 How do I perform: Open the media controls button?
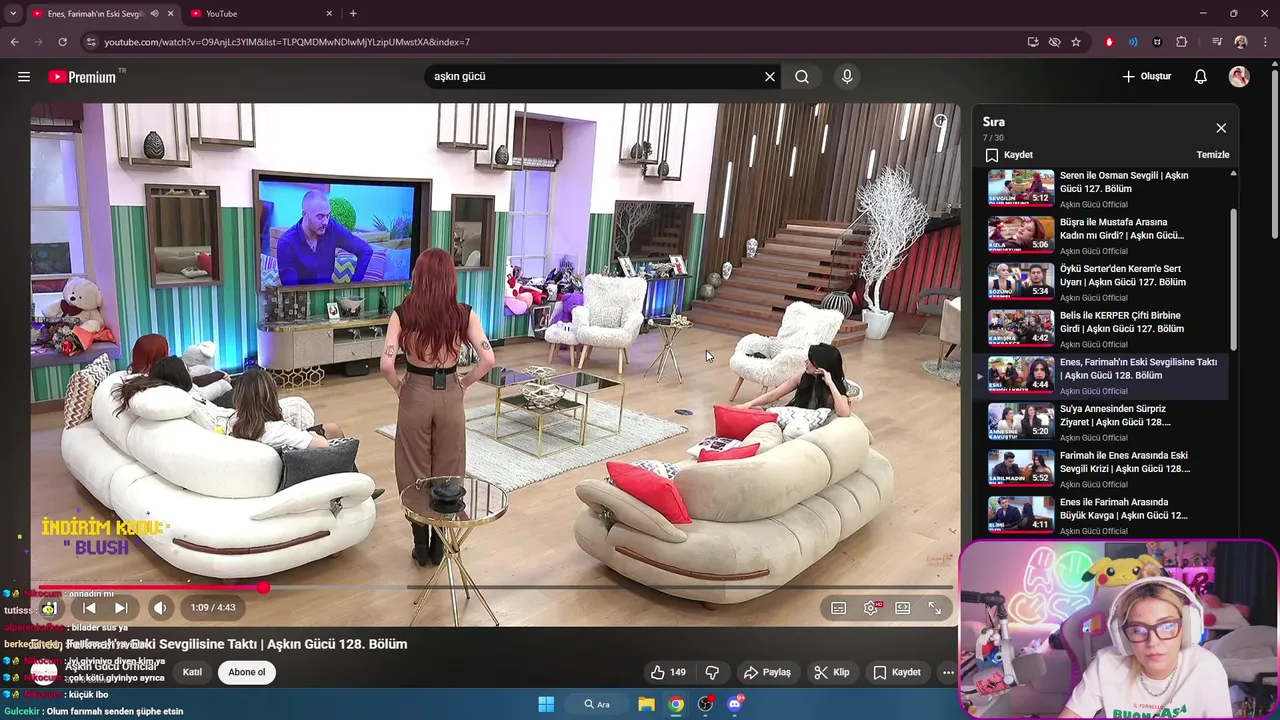(1217, 42)
